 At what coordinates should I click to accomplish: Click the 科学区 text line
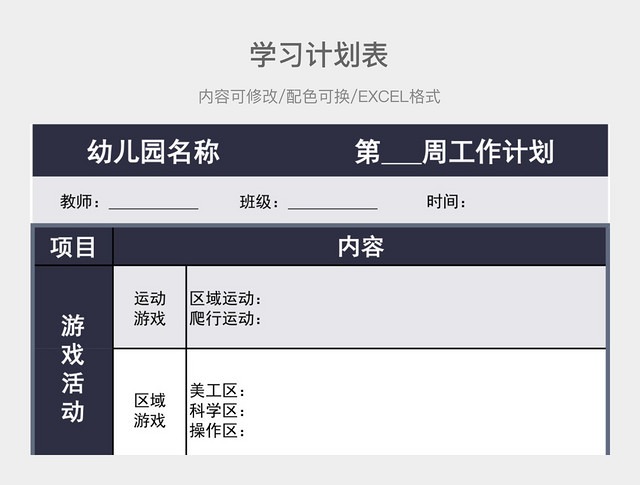pos(217,411)
